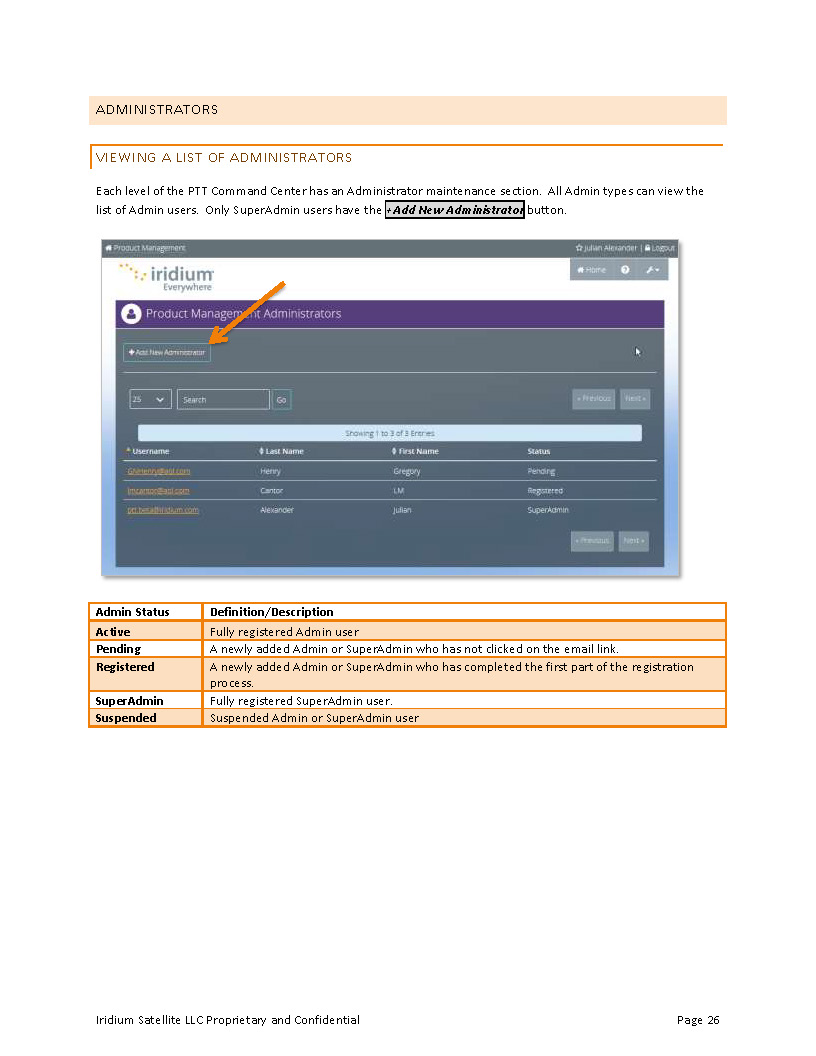Image resolution: width=816 pixels, height=1056 pixels.
Task: Click the star icon next to Julian Alexander
Action: (580, 247)
